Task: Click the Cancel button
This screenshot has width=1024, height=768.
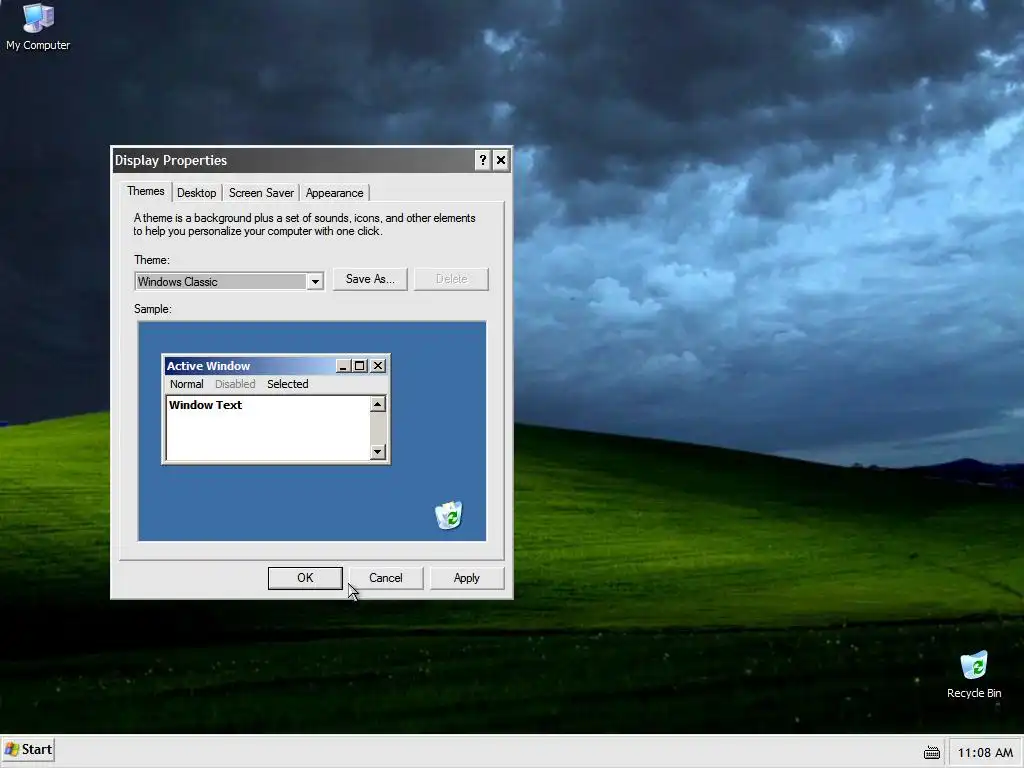Action: point(386,578)
